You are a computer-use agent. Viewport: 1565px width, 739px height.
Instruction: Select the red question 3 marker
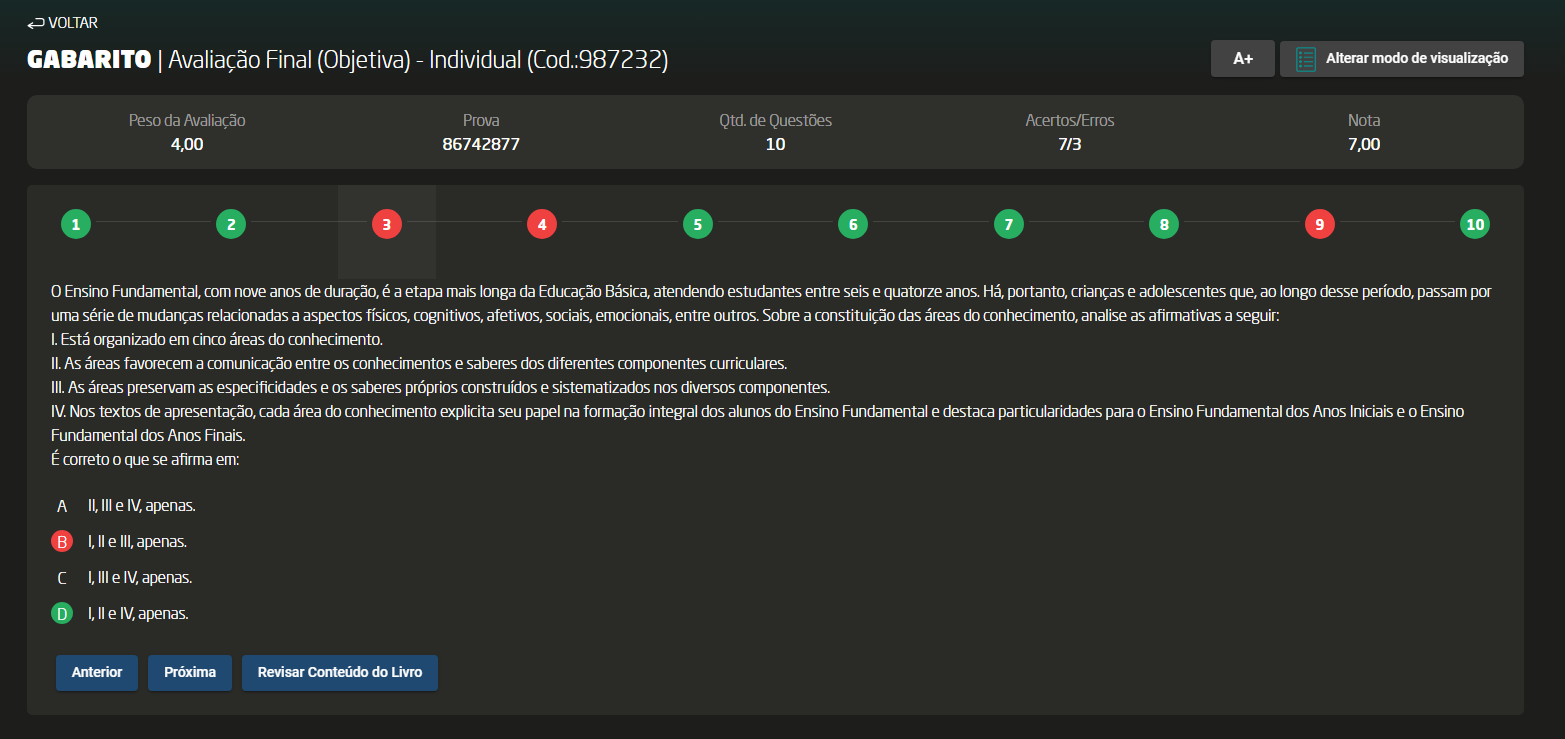tap(386, 225)
